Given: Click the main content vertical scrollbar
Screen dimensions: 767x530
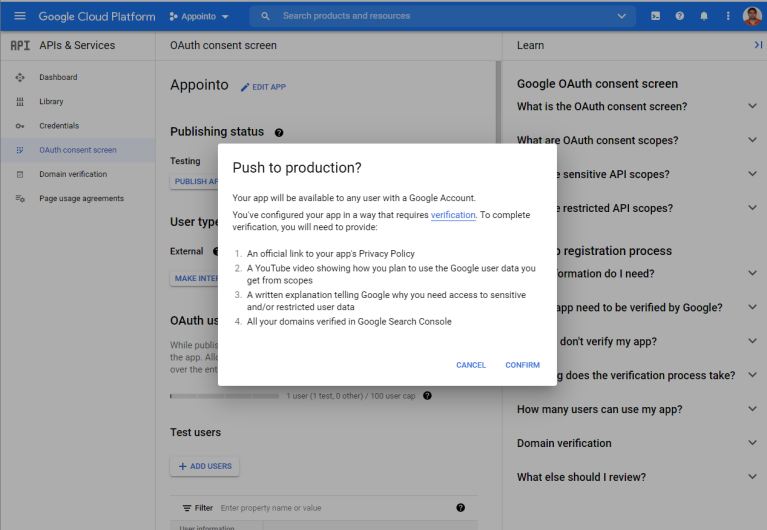Looking at the screenshot, I should (x=498, y=102).
